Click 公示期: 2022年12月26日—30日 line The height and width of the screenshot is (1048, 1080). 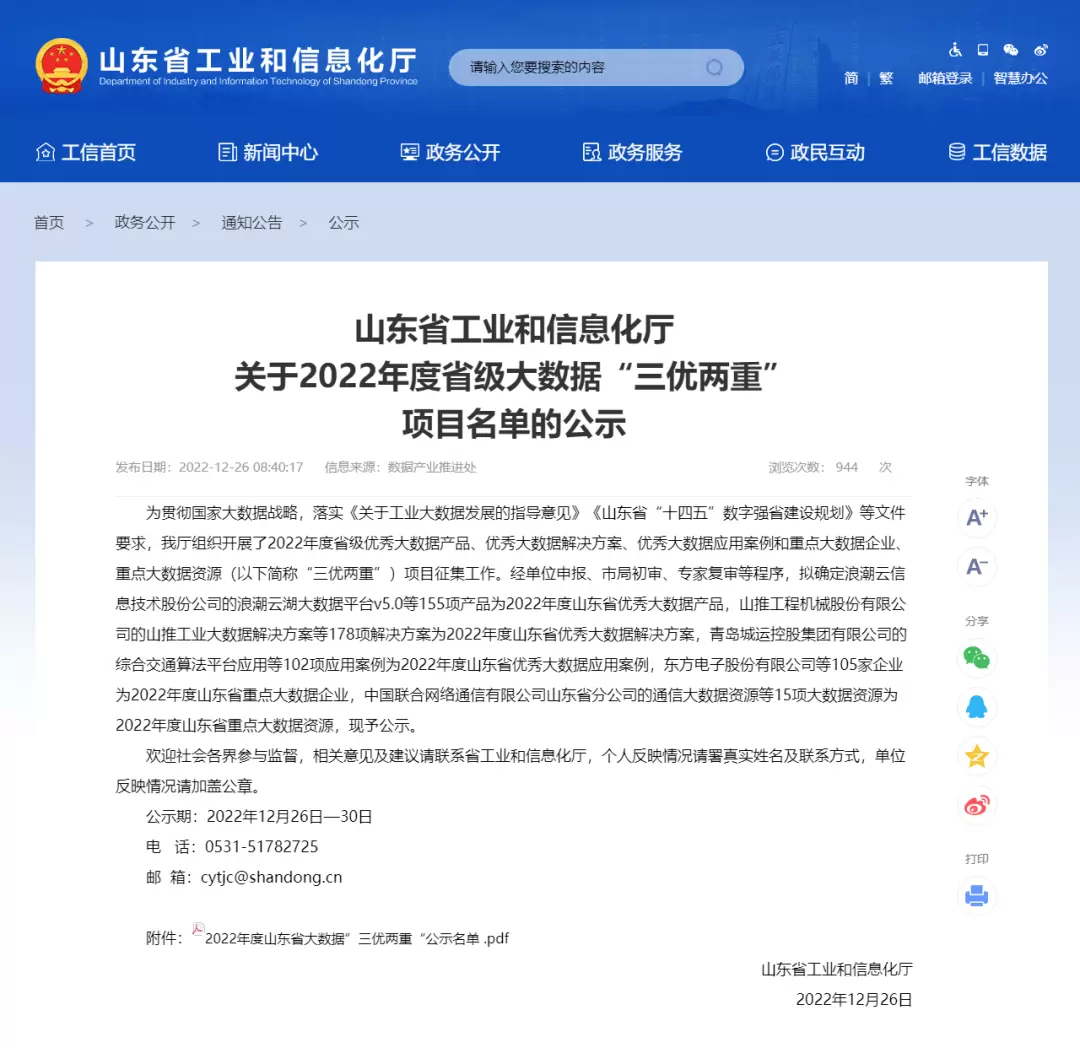[x=259, y=817]
